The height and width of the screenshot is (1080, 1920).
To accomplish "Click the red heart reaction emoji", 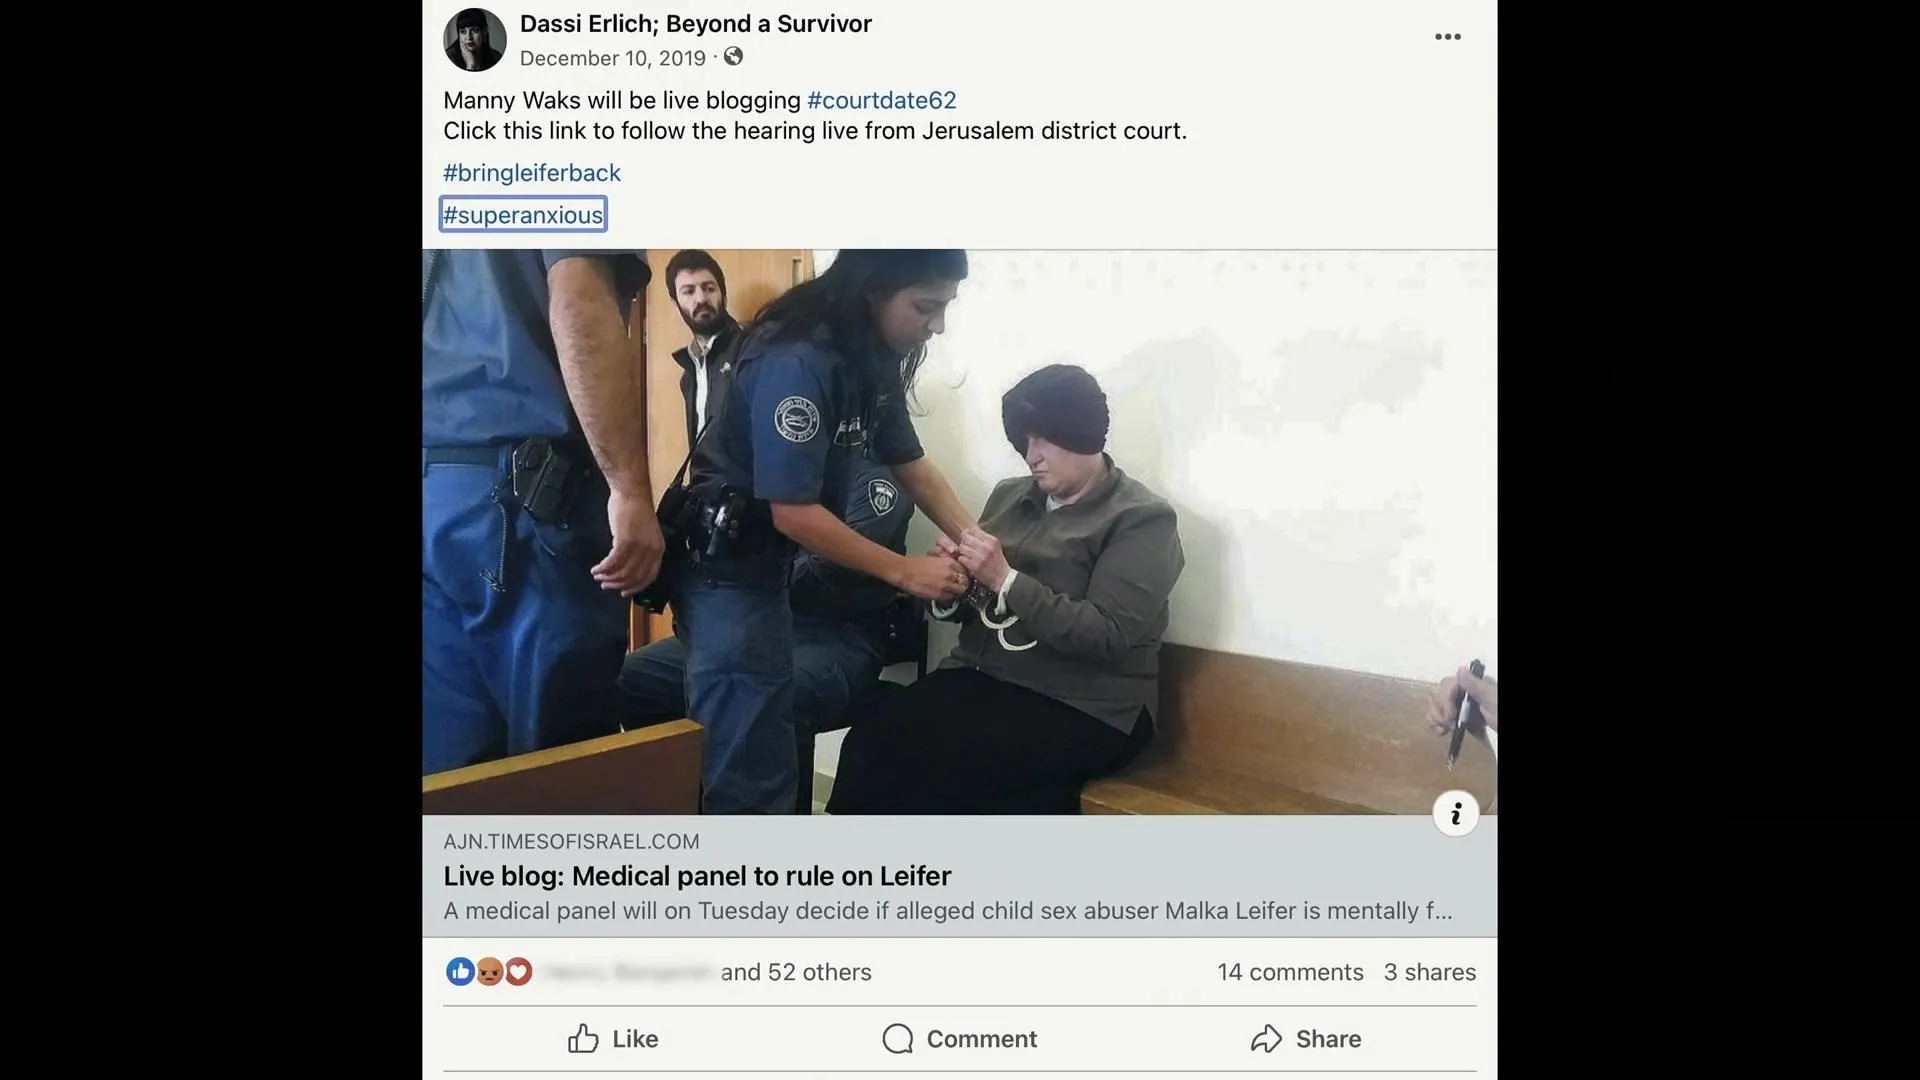I will 518,971.
